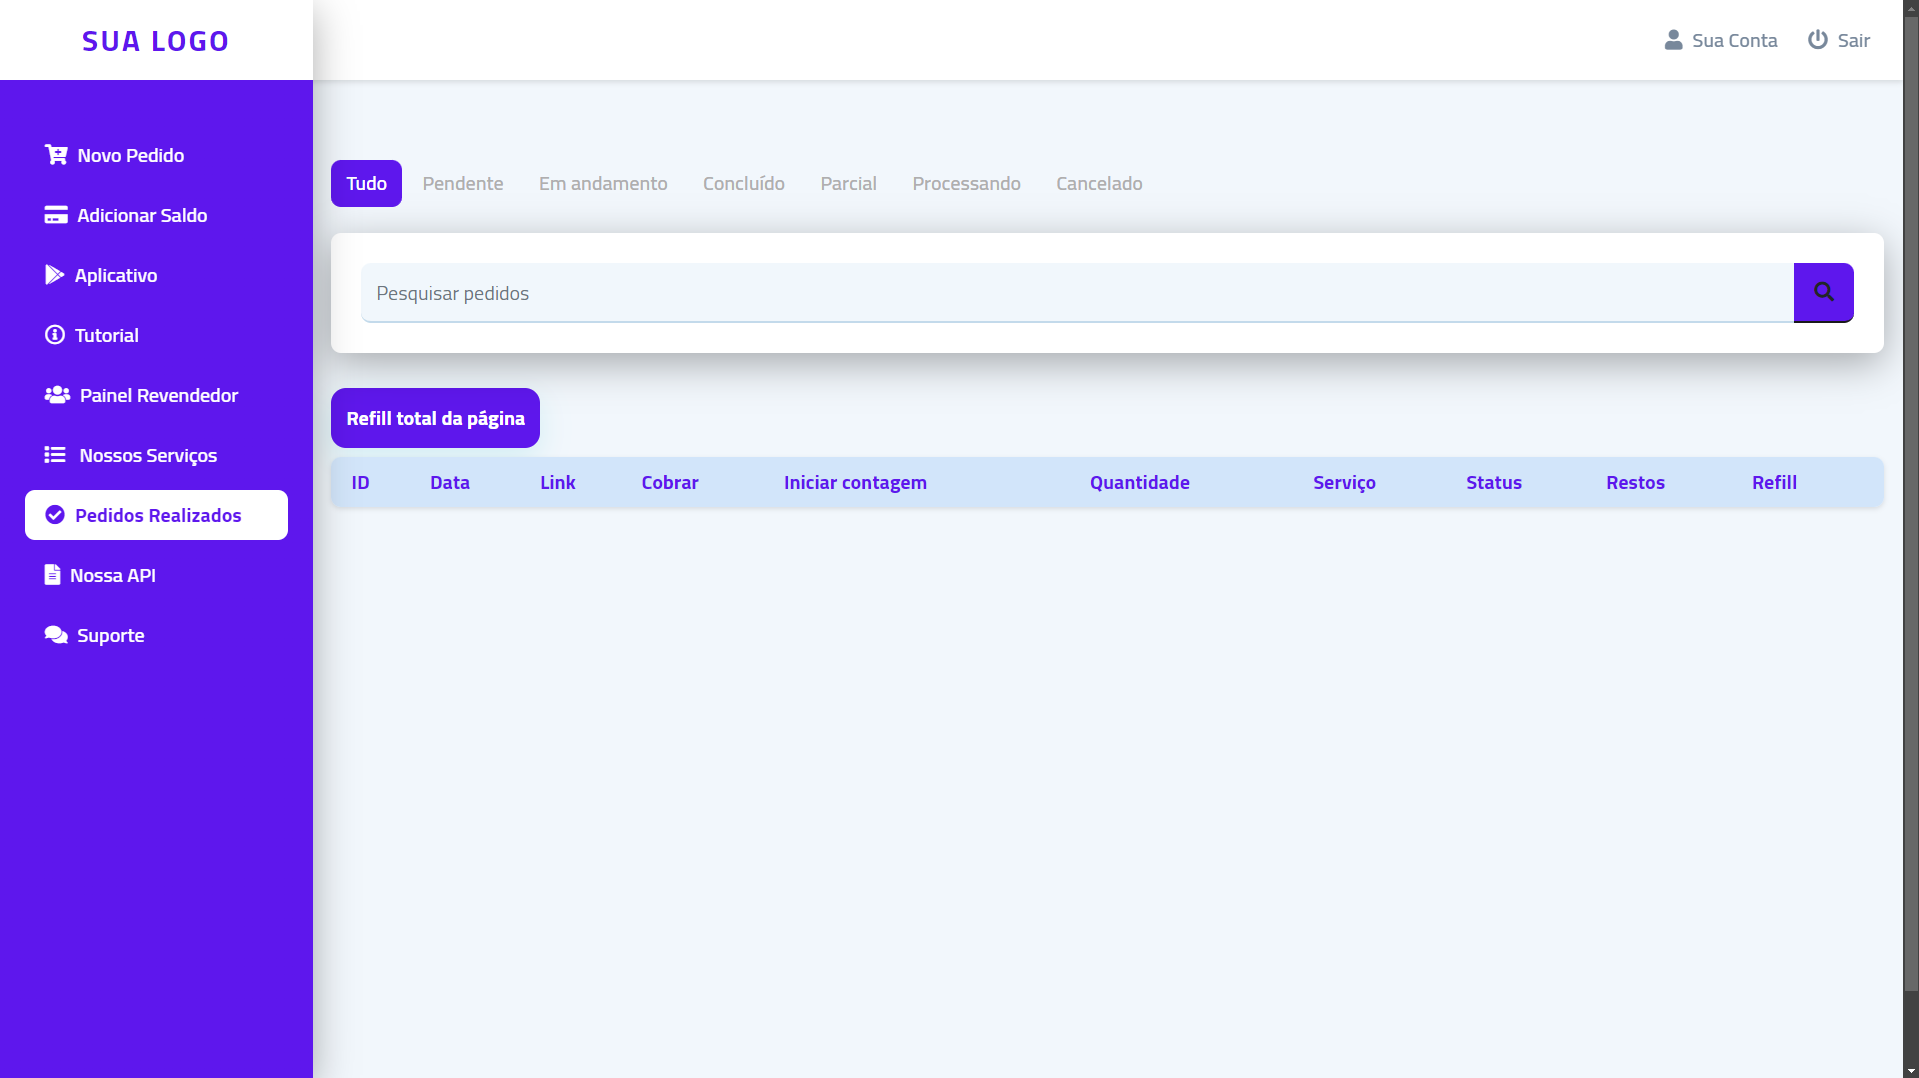Click inside the Pesquisar pedidos field
1919x1078 pixels.
click(x=900, y=292)
